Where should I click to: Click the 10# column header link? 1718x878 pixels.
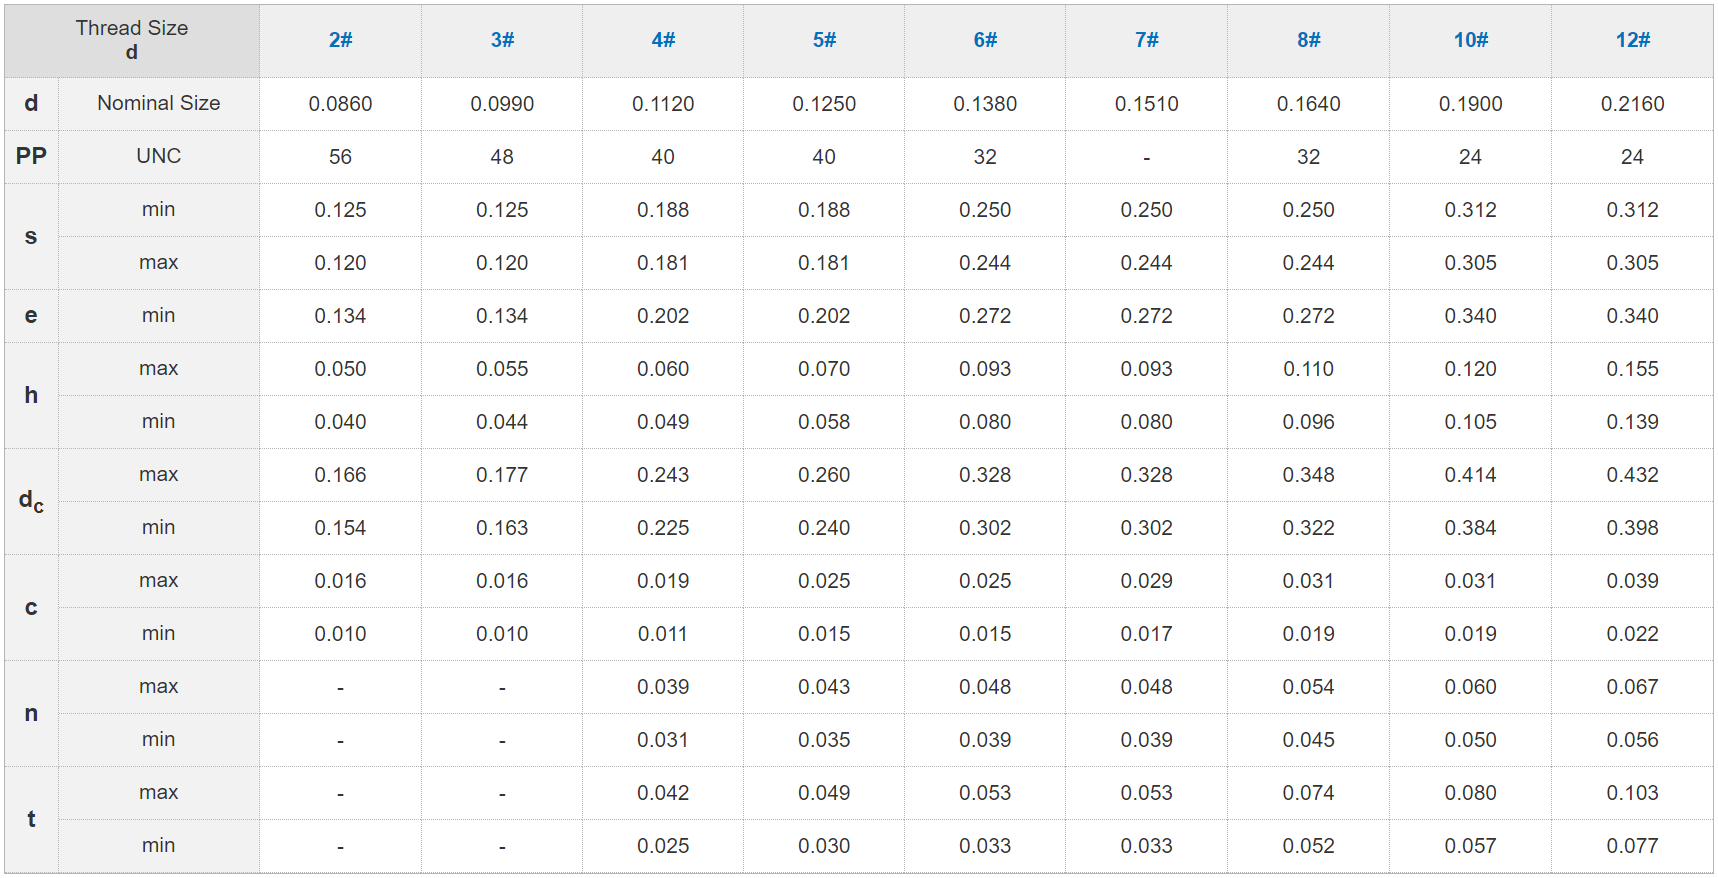point(1470,40)
